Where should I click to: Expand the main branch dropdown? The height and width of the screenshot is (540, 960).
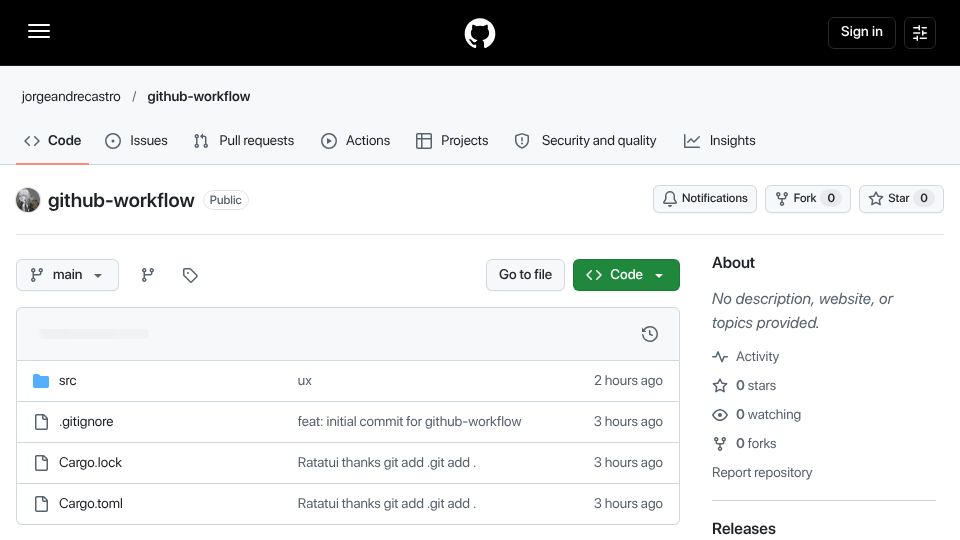pos(67,275)
